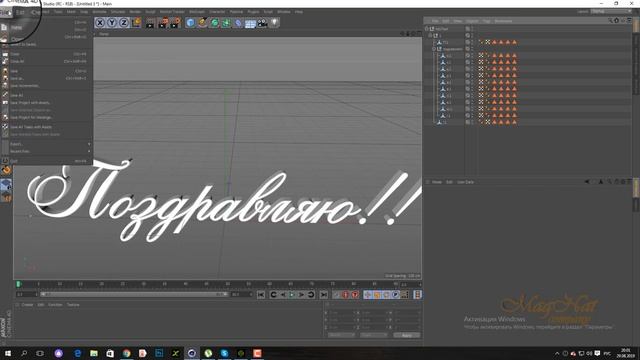Open the Create menu in Material Manager
Viewport: 640px width, 360px height.
[27, 305]
